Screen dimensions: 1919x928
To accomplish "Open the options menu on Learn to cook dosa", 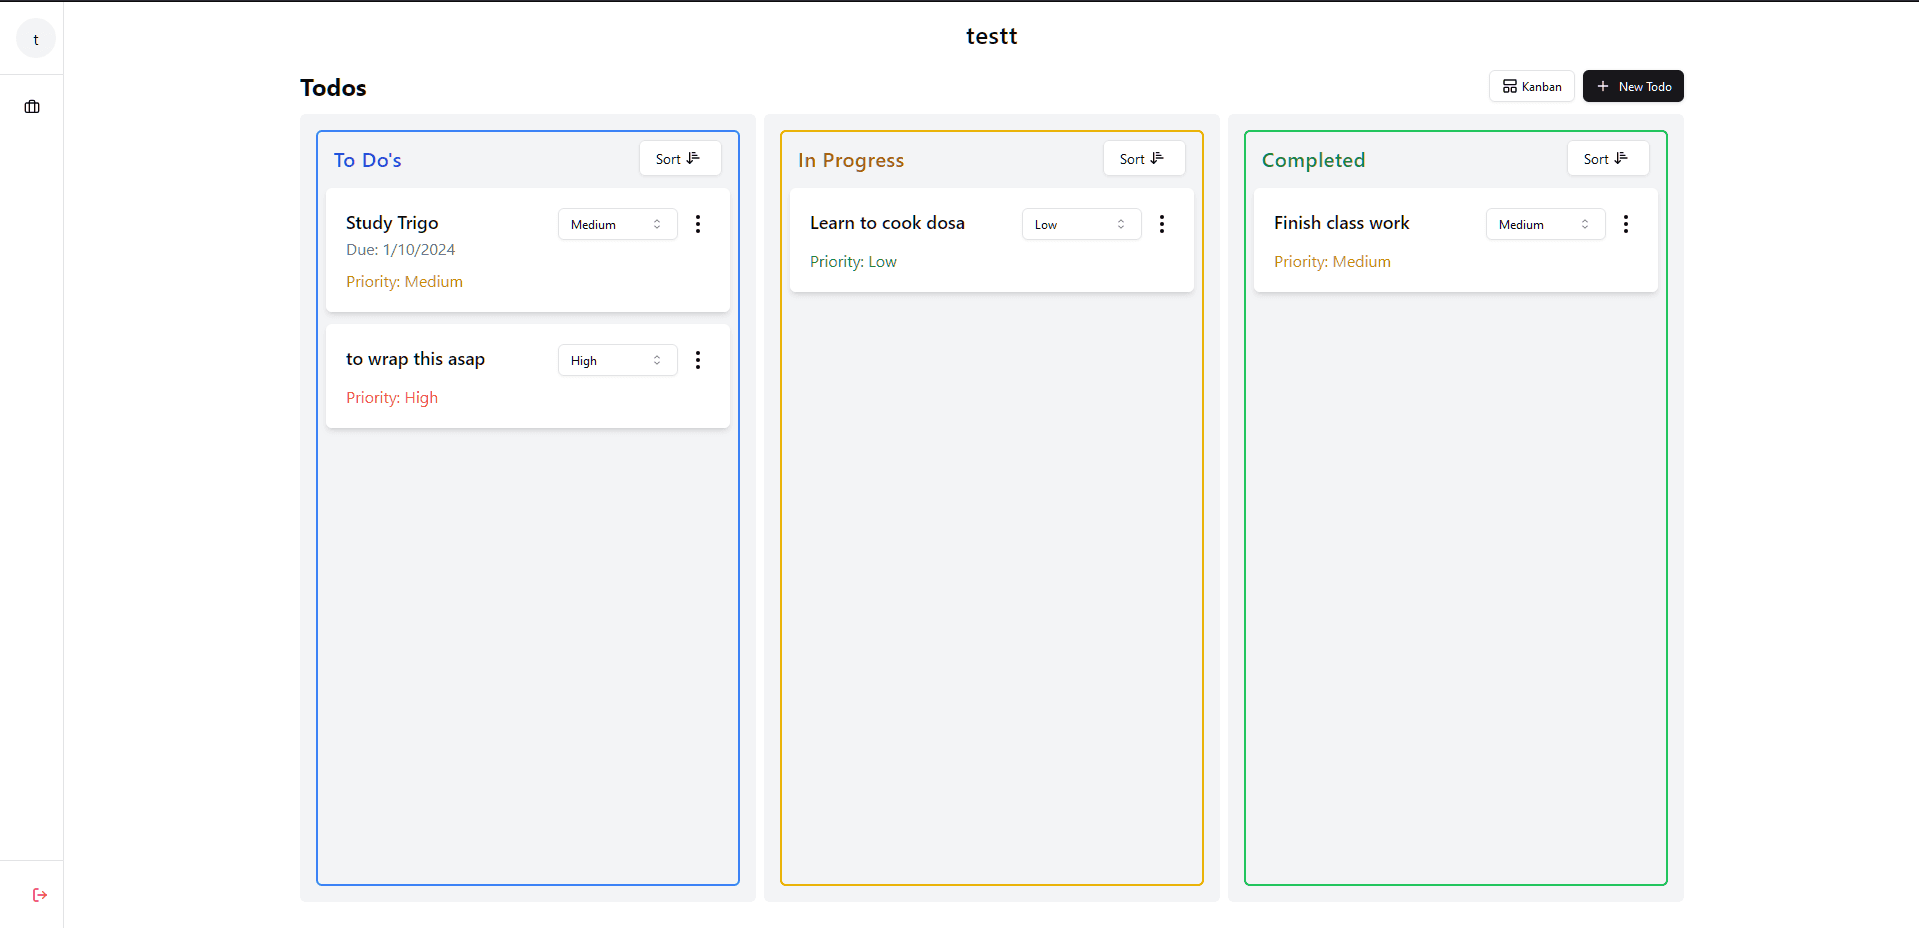I will 1162,224.
